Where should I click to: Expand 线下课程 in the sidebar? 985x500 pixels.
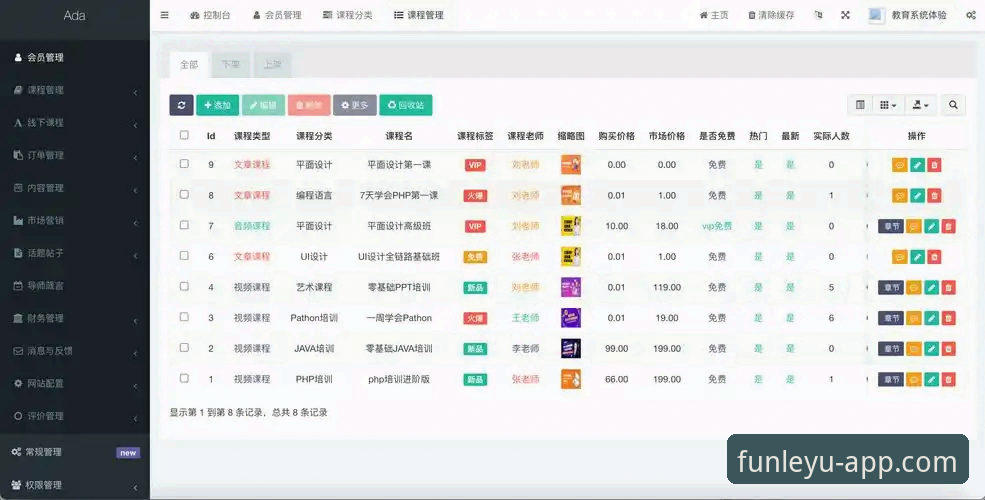(x=75, y=122)
